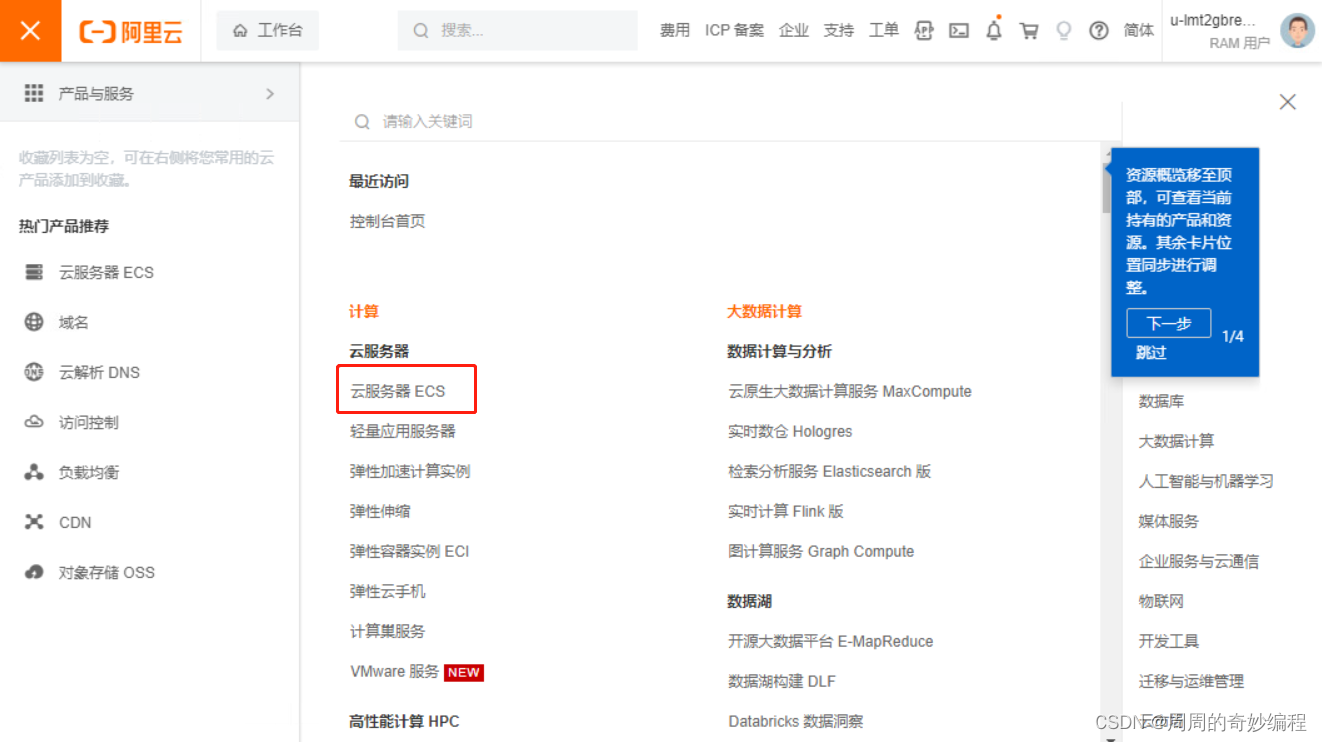This screenshot has width=1322, height=742.
Task: Open the ICP 备案 menu
Action: tap(734, 31)
